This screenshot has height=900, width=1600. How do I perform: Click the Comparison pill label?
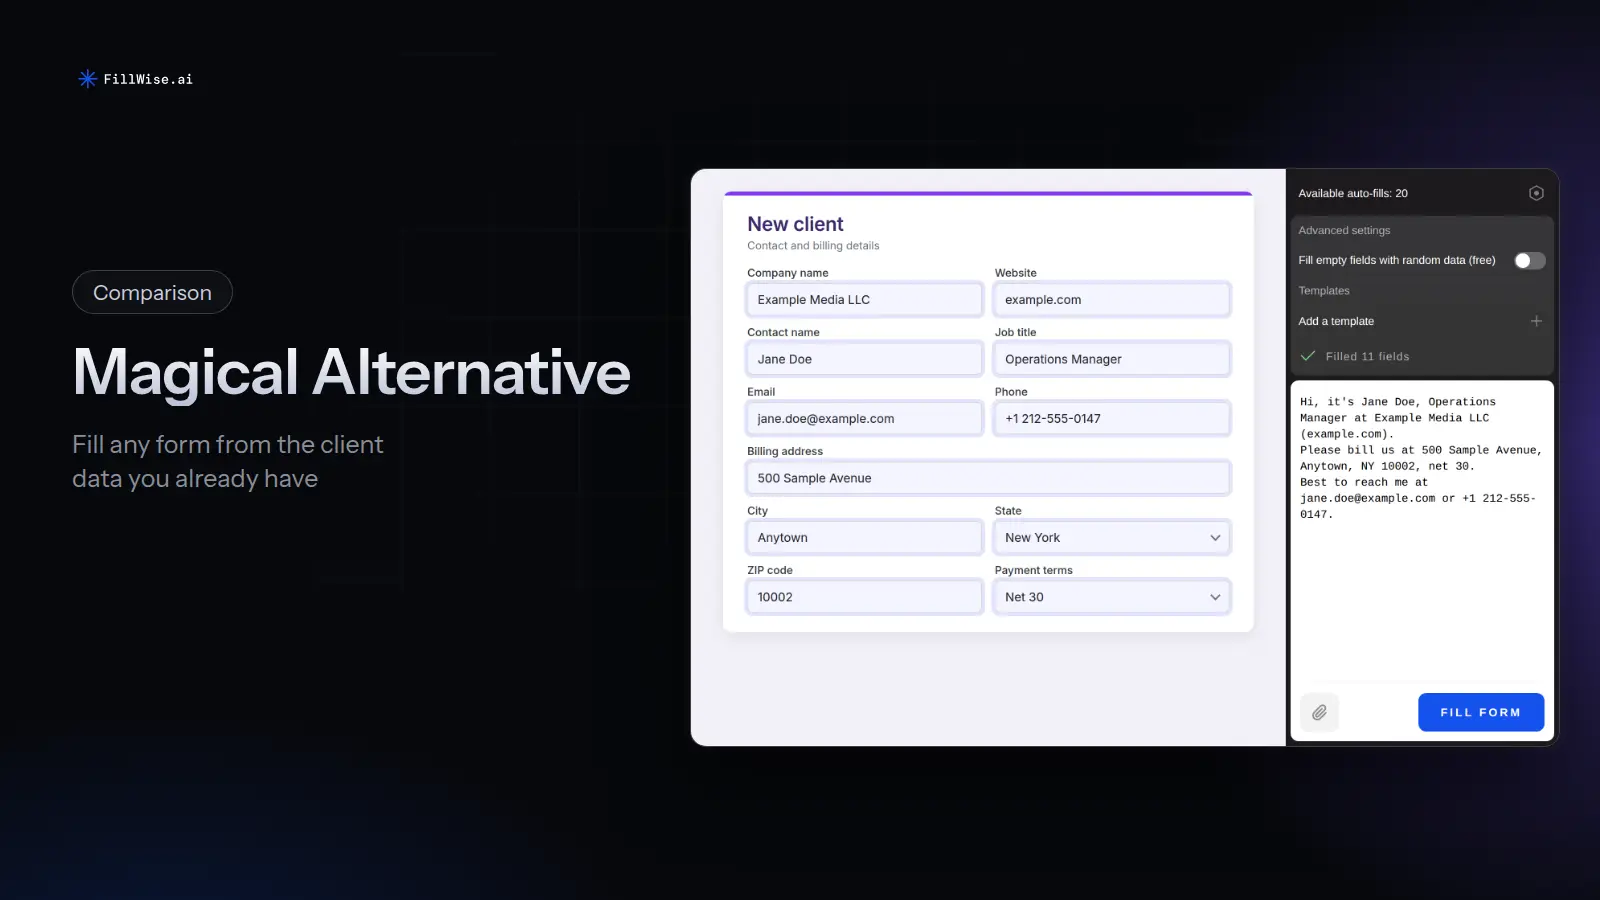click(152, 292)
